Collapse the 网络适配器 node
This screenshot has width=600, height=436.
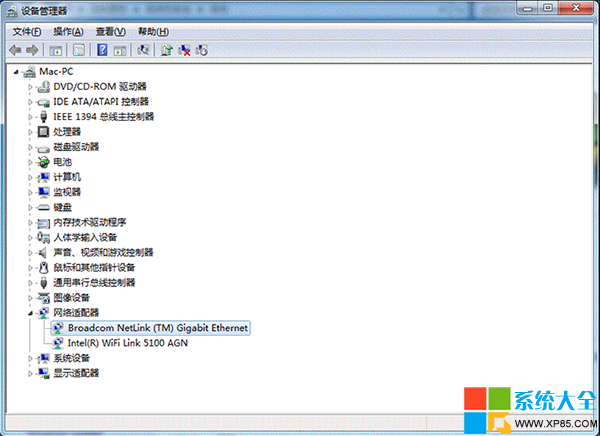[30, 313]
